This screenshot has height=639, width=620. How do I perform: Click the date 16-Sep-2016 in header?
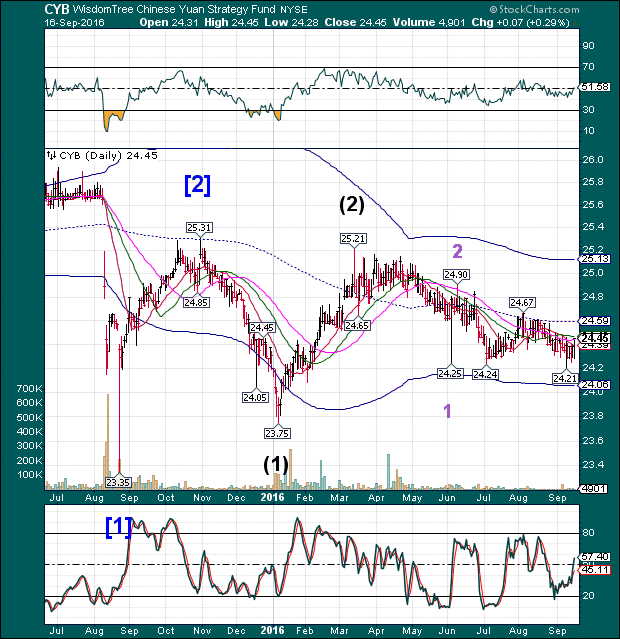click(75, 22)
